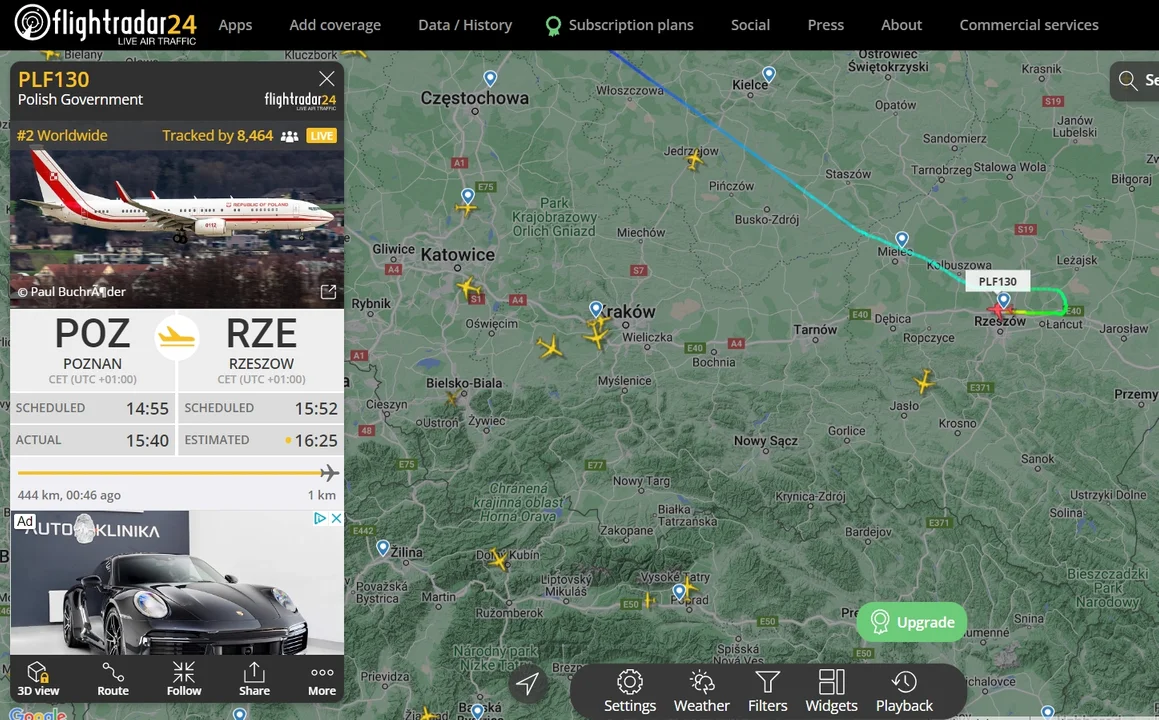Click the PLF130 label on the map

(997, 282)
